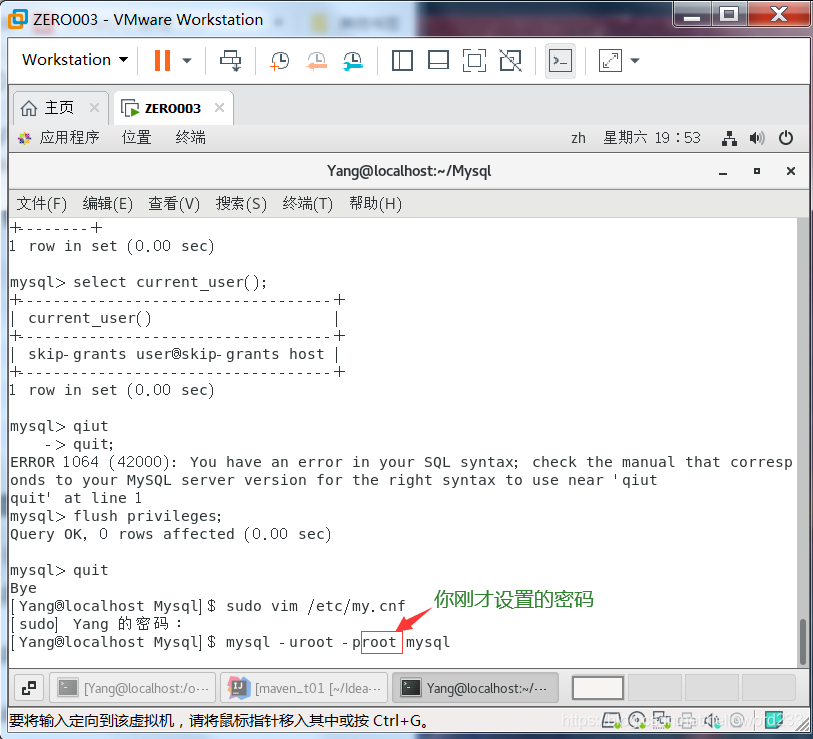Click 'mysql> flush privileges;' line
This screenshot has height=739, width=813.
tap(116, 517)
